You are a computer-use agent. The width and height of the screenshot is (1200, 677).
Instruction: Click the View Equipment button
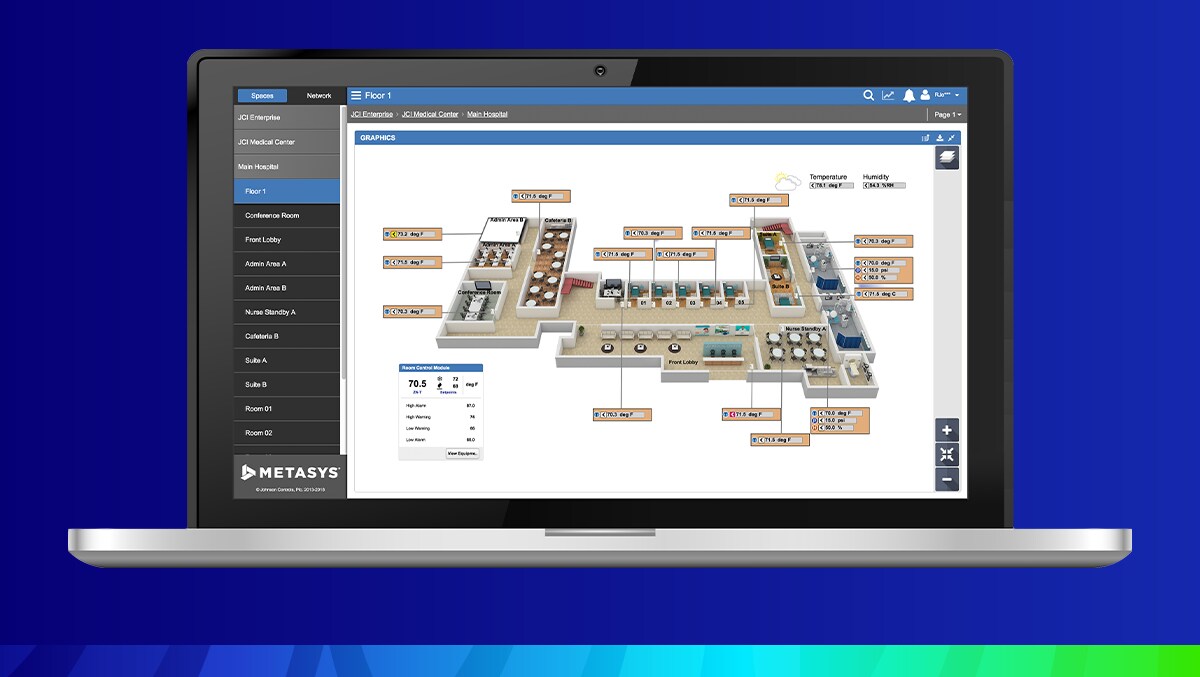point(463,453)
